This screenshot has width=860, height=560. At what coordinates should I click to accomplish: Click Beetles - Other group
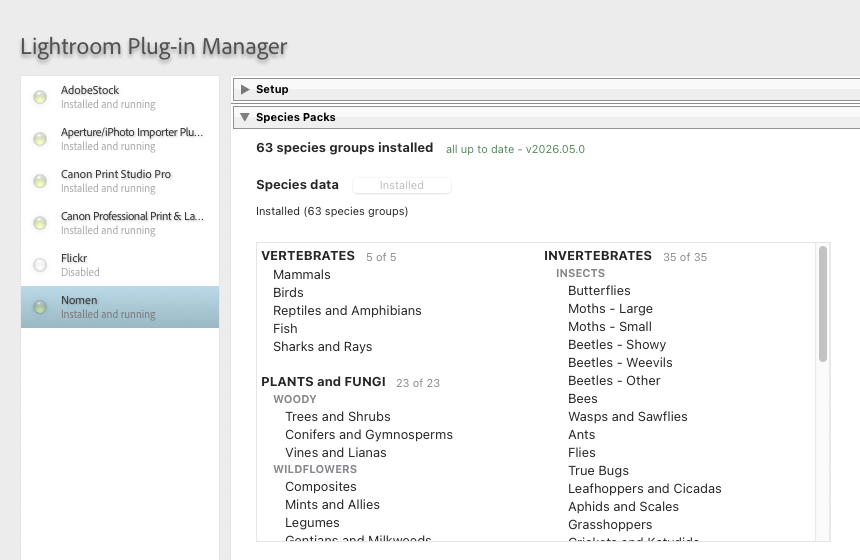click(x=614, y=381)
